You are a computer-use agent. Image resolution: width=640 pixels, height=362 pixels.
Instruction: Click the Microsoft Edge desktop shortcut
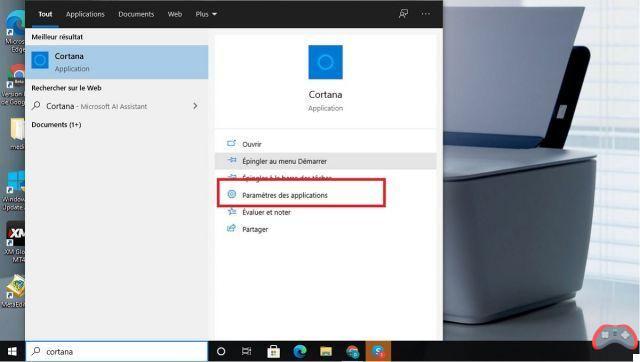point(15,32)
